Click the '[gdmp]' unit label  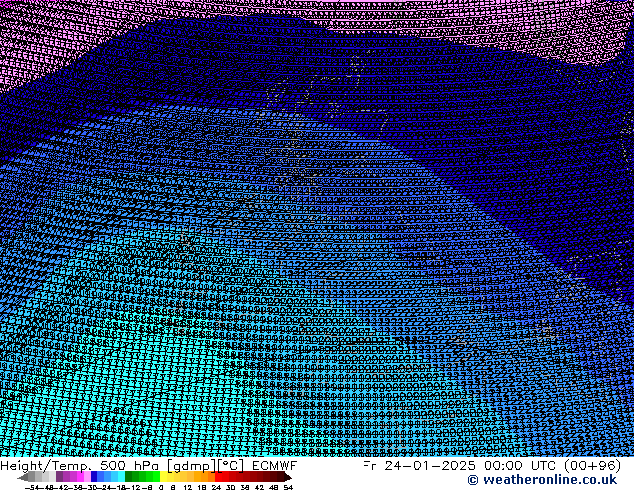point(192,467)
